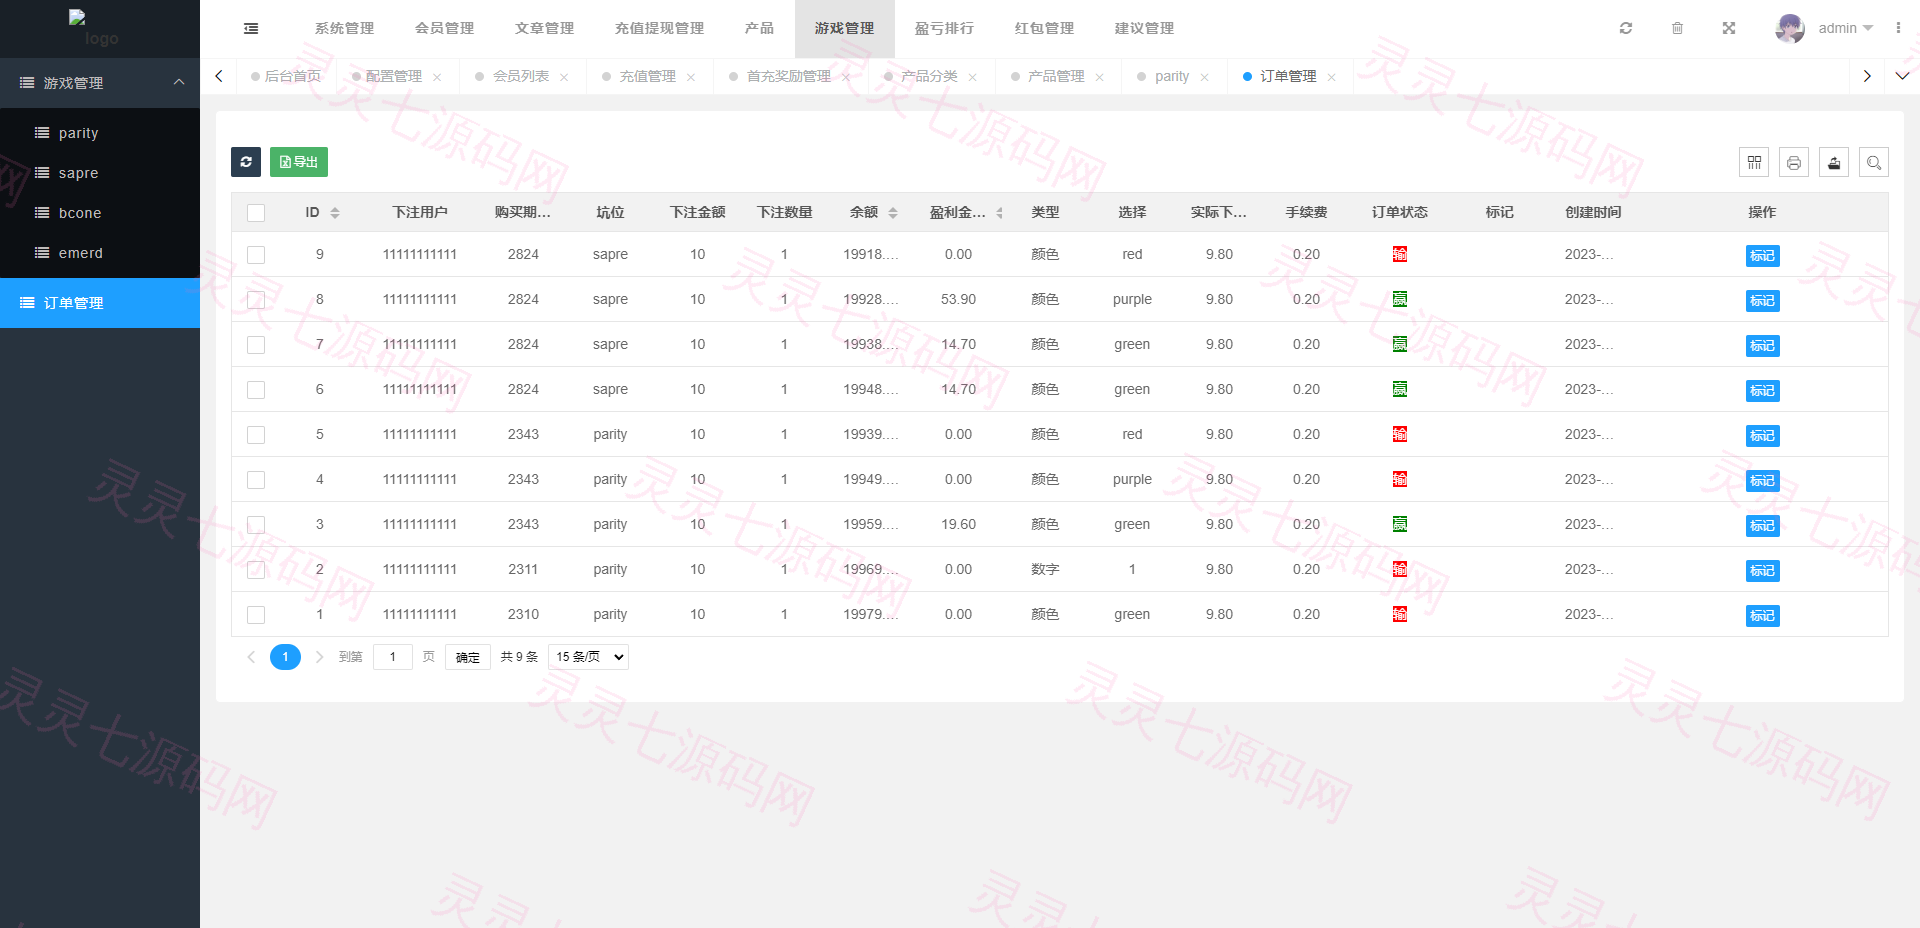Click the three-dot more options icon

pyautogui.click(x=1898, y=28)
